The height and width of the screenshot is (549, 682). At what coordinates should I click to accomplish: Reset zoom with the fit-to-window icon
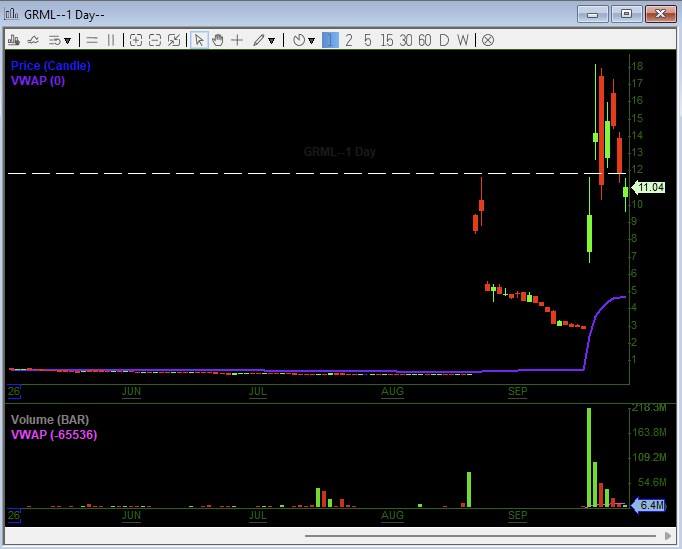[174, 40]
